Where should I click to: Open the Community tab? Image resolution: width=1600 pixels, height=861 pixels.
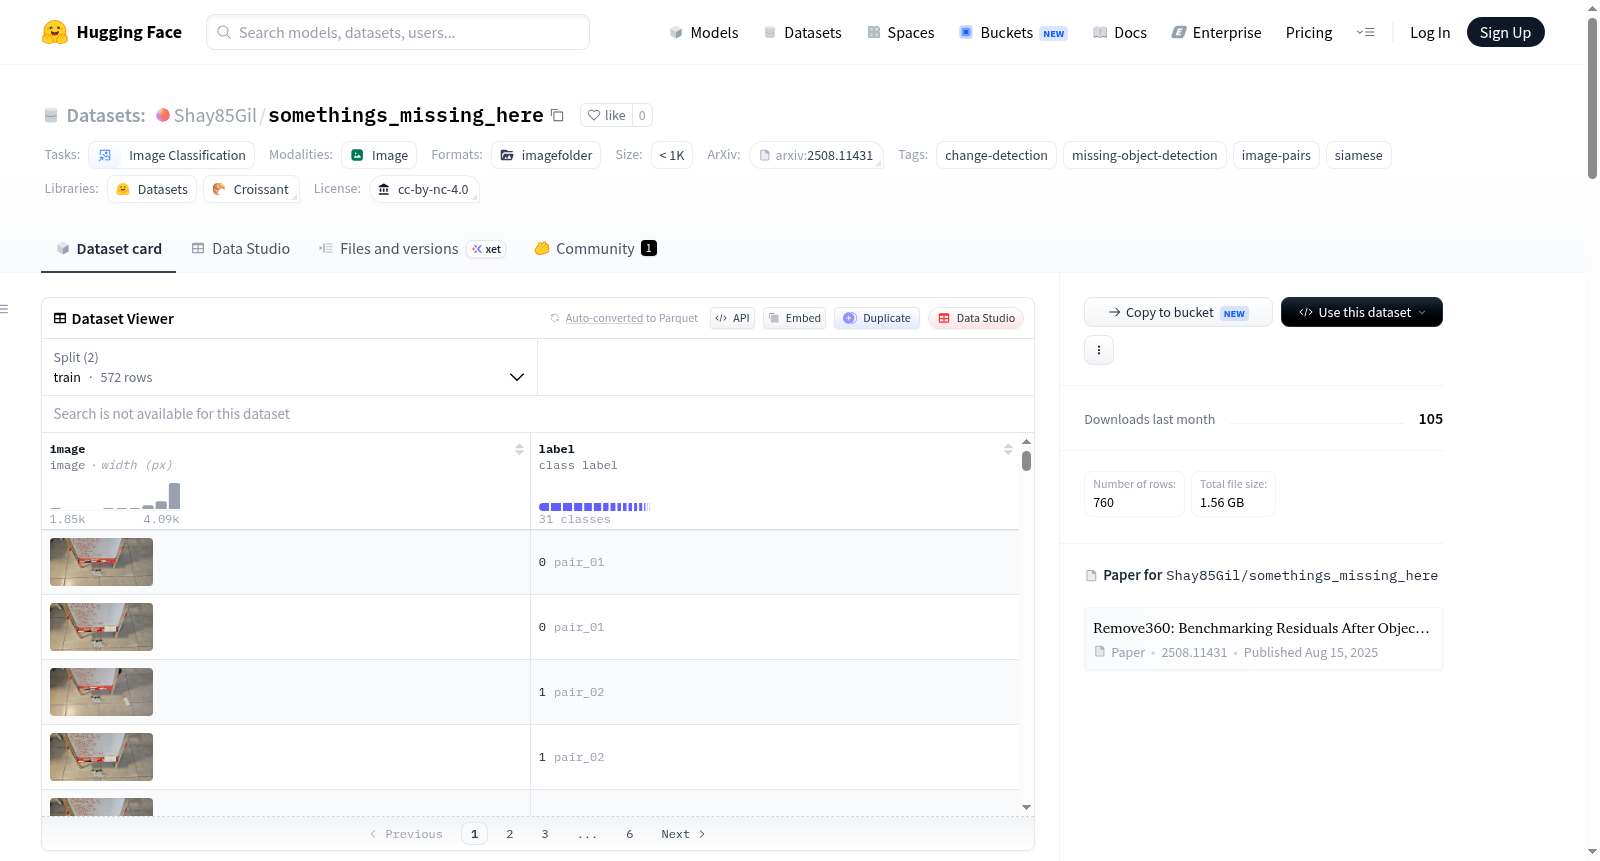click(x=595, y=249)
